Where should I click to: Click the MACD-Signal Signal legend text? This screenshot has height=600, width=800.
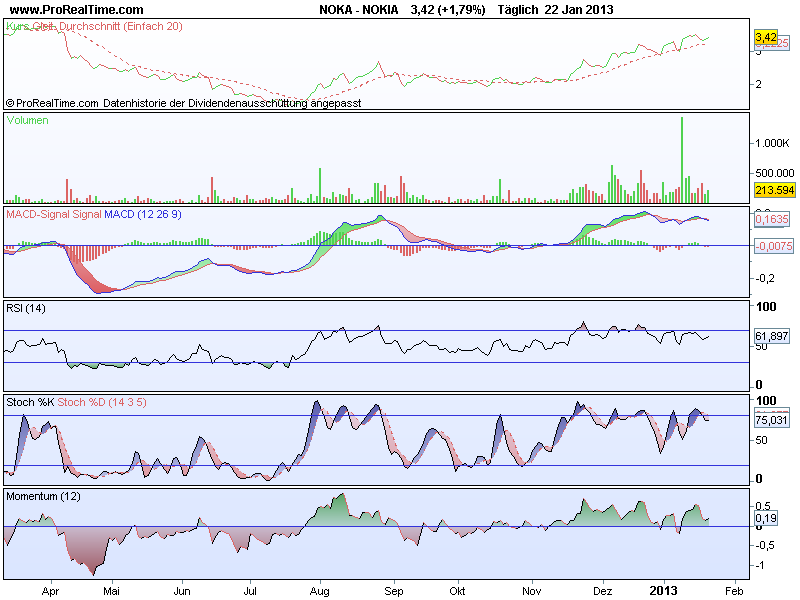(54, 214)
